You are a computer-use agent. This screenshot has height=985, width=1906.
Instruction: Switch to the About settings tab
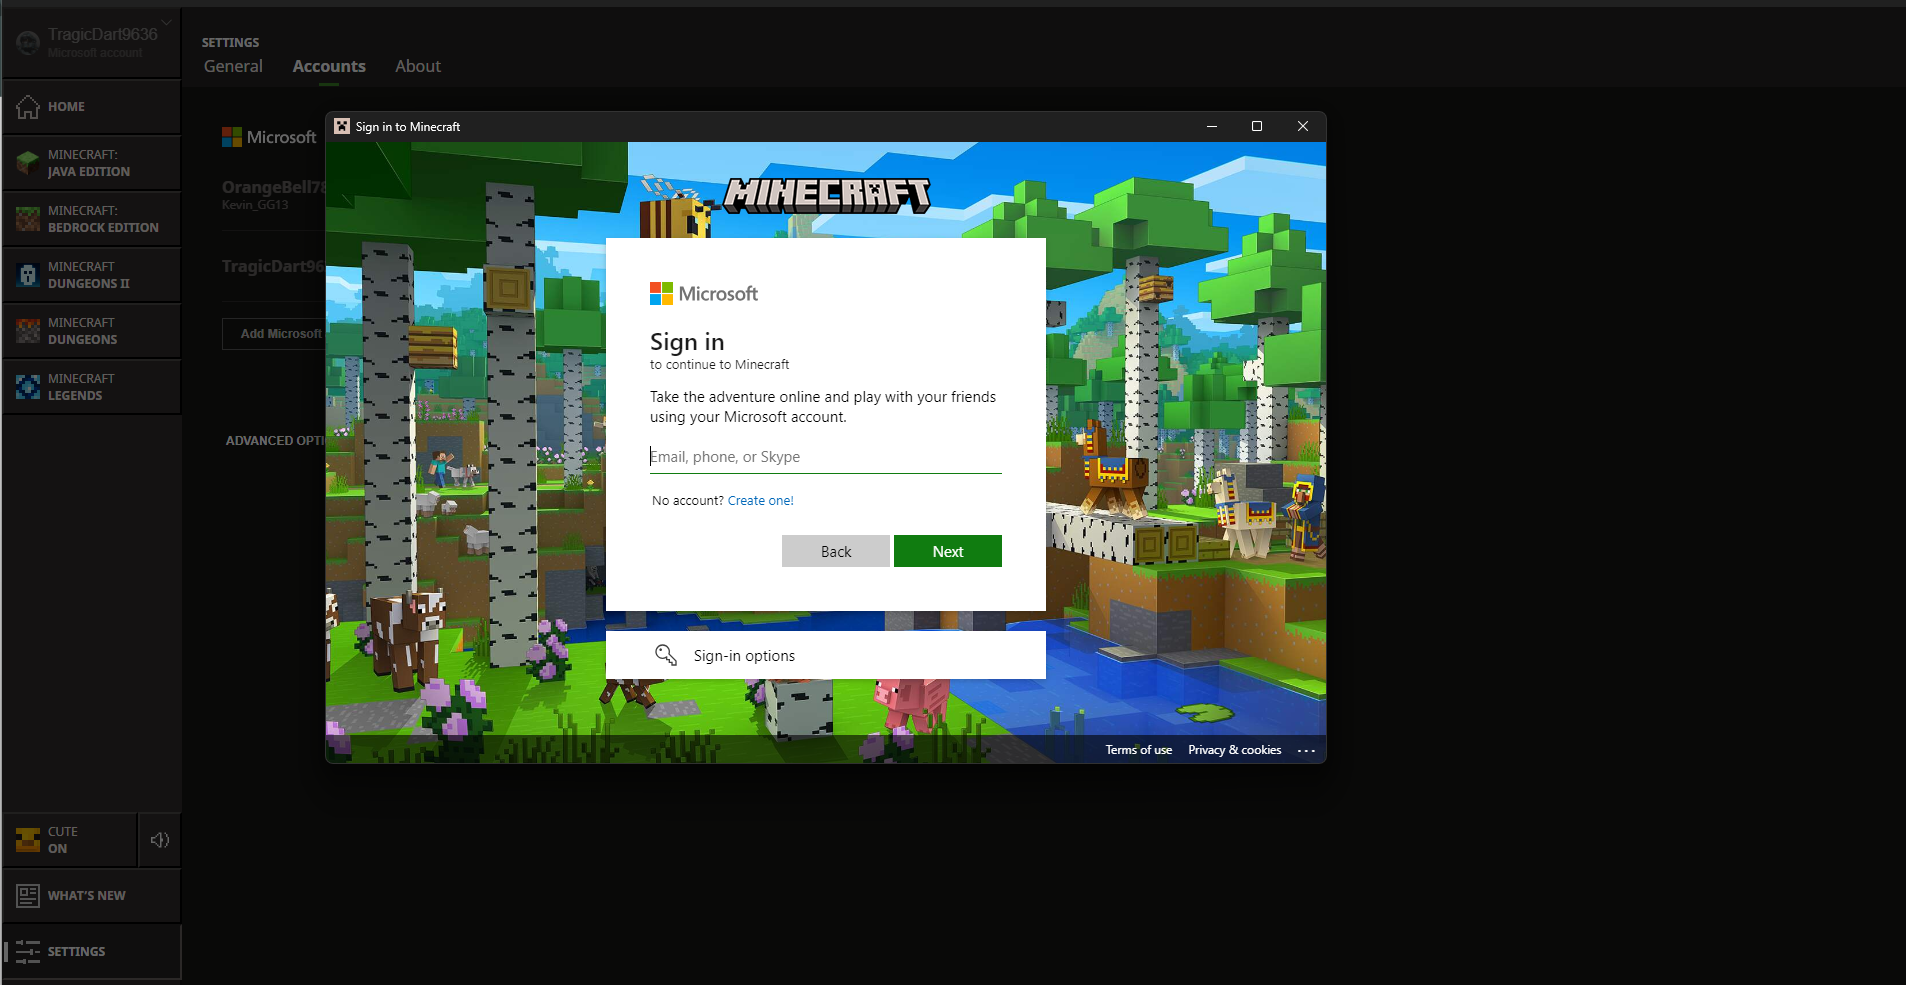(418, 66)
